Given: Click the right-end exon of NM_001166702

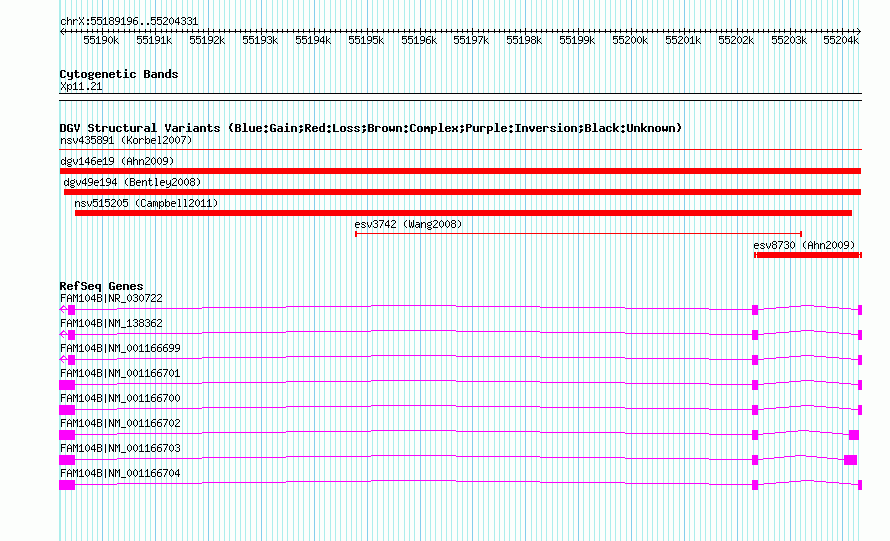Looking at the screenshot, I should (x=854, y=435).
